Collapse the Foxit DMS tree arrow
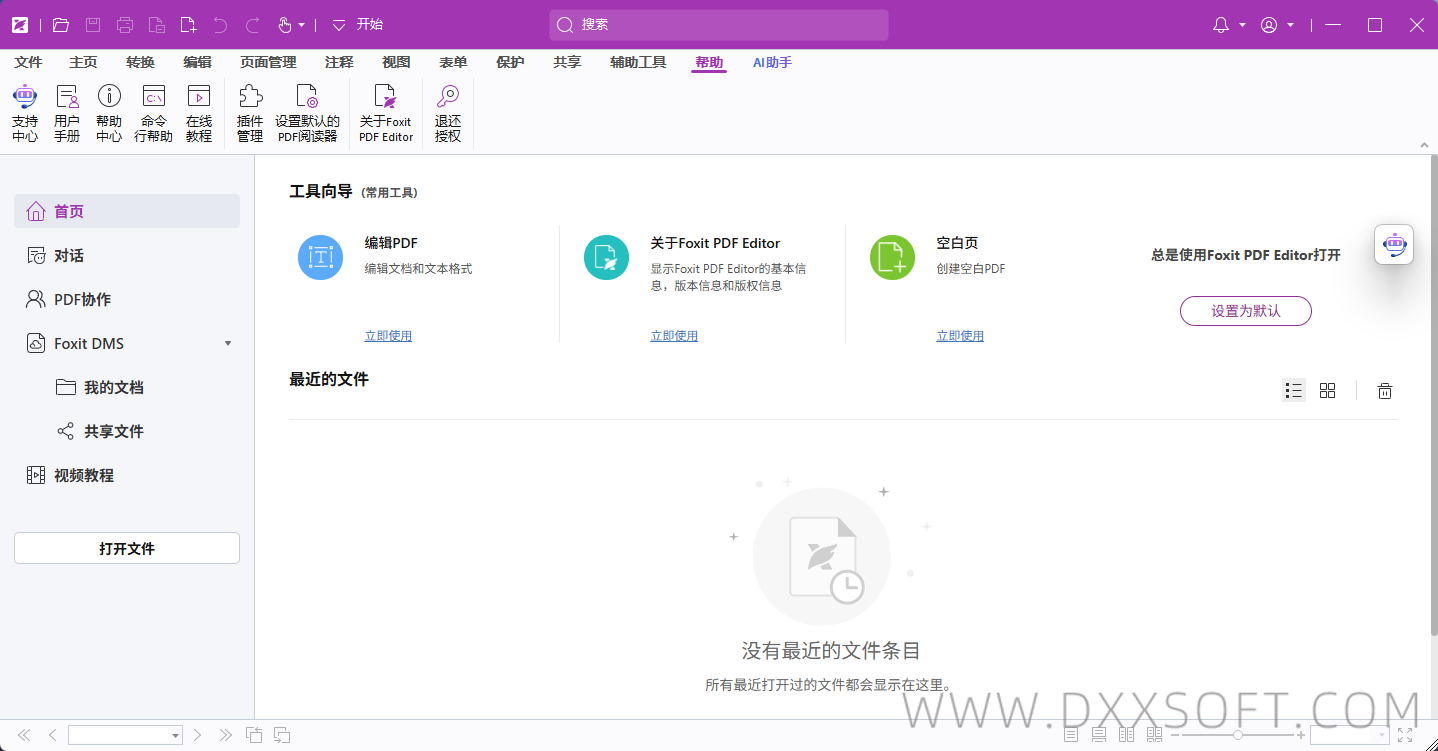The height and width of the screenshot is (751, 1438). coord(228,344)
